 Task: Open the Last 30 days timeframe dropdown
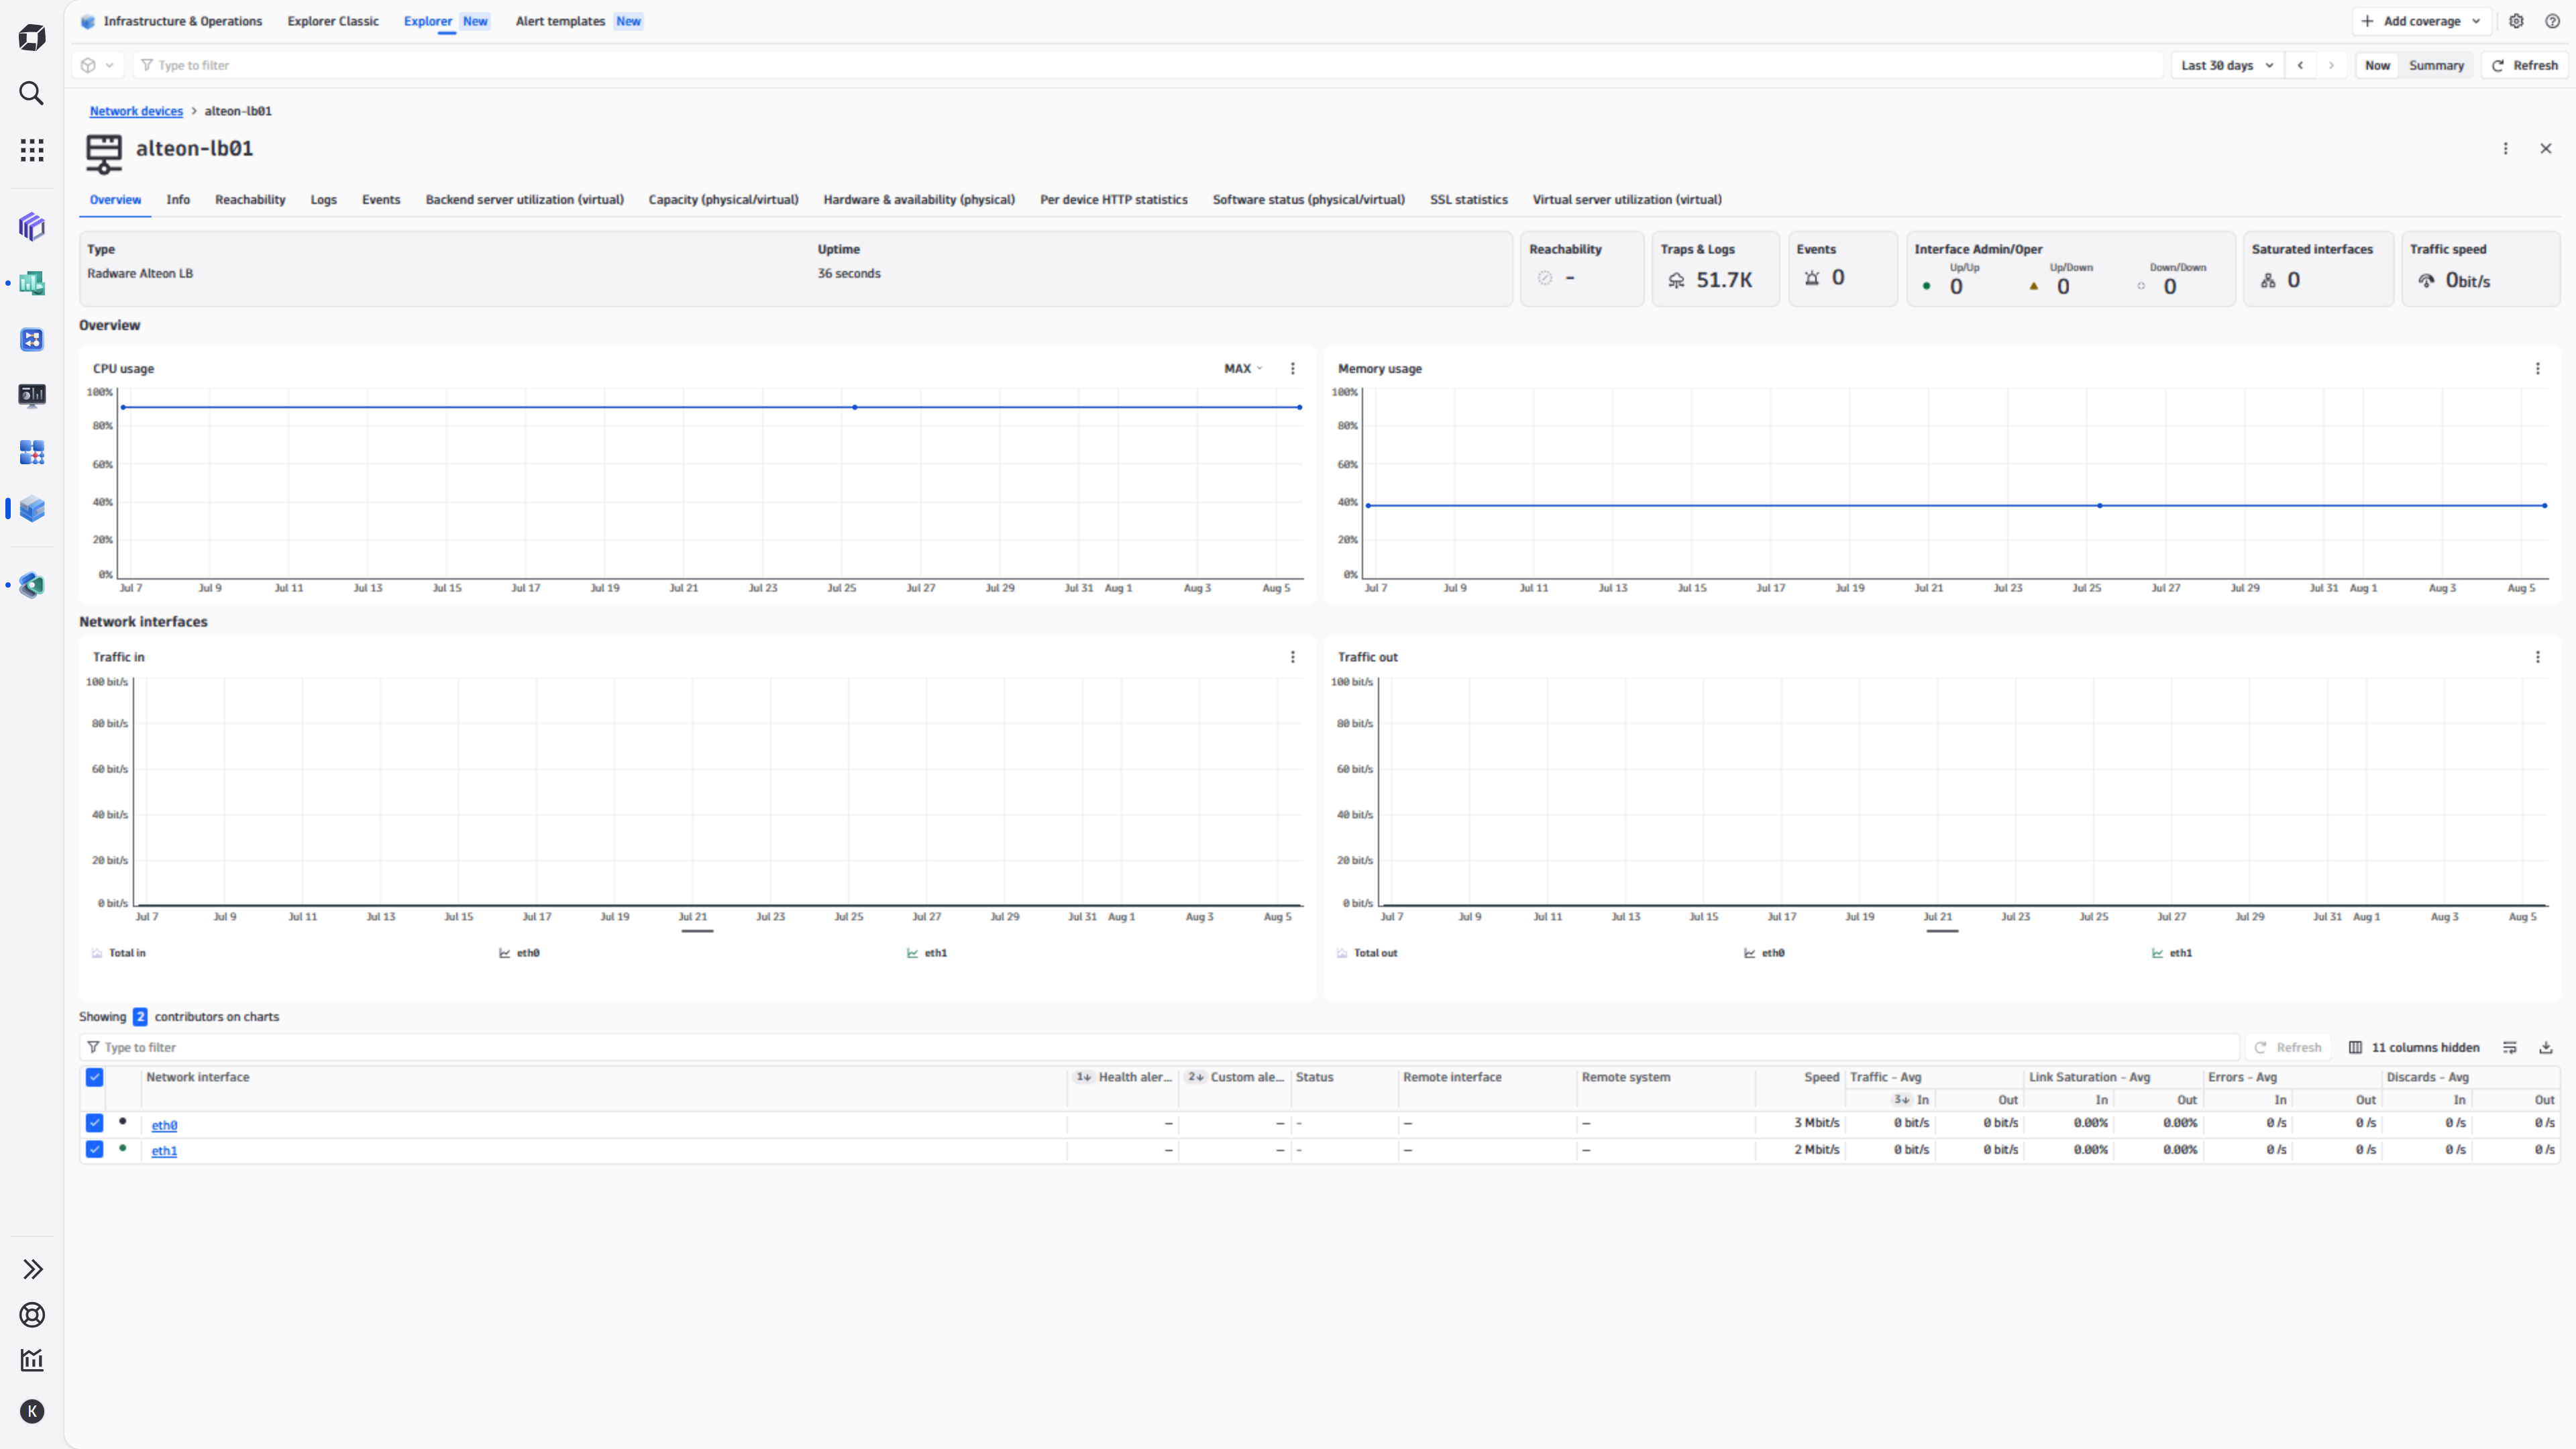[x=2227, y=65]
